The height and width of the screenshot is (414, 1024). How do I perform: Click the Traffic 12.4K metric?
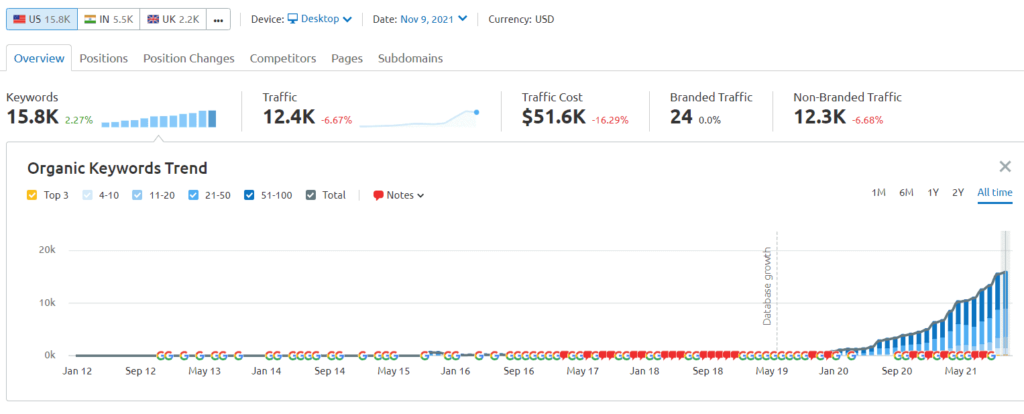click(289, 118)
